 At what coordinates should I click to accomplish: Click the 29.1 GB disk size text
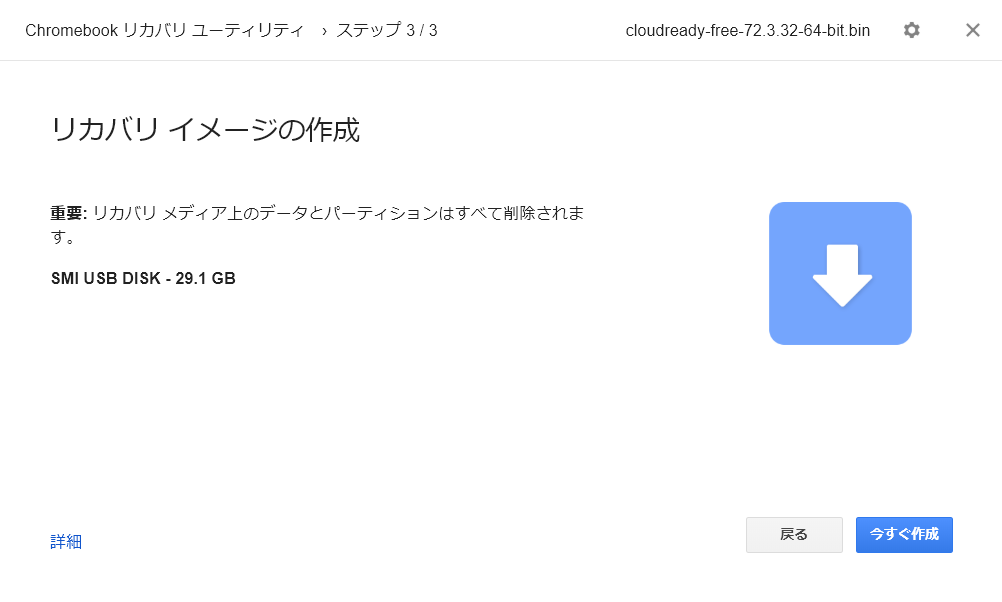click(x=206, y=279)
